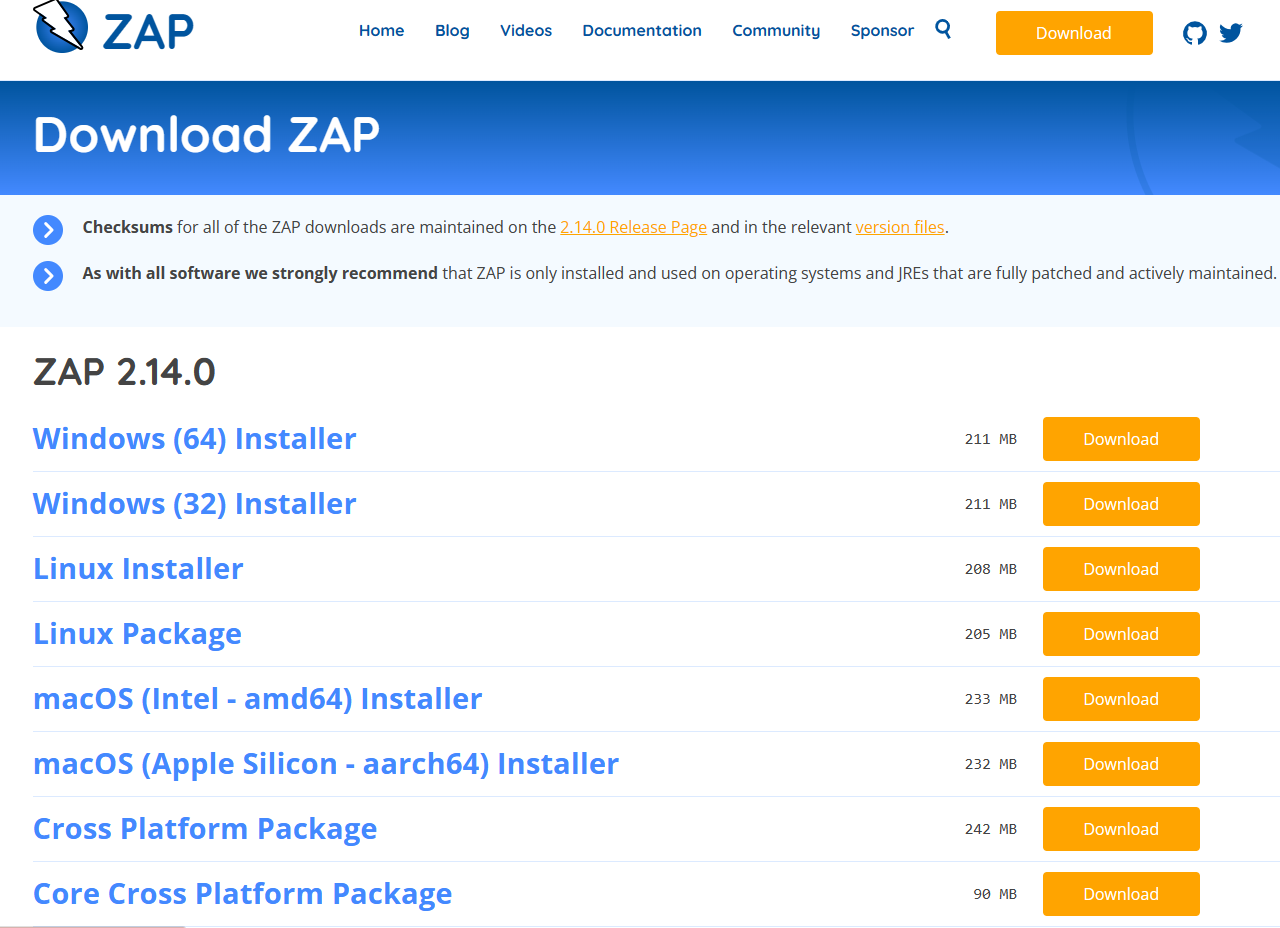Open the 2.14.0 Release Page link
Viewport: 1280px width, 928px height.
pos(633,227)
